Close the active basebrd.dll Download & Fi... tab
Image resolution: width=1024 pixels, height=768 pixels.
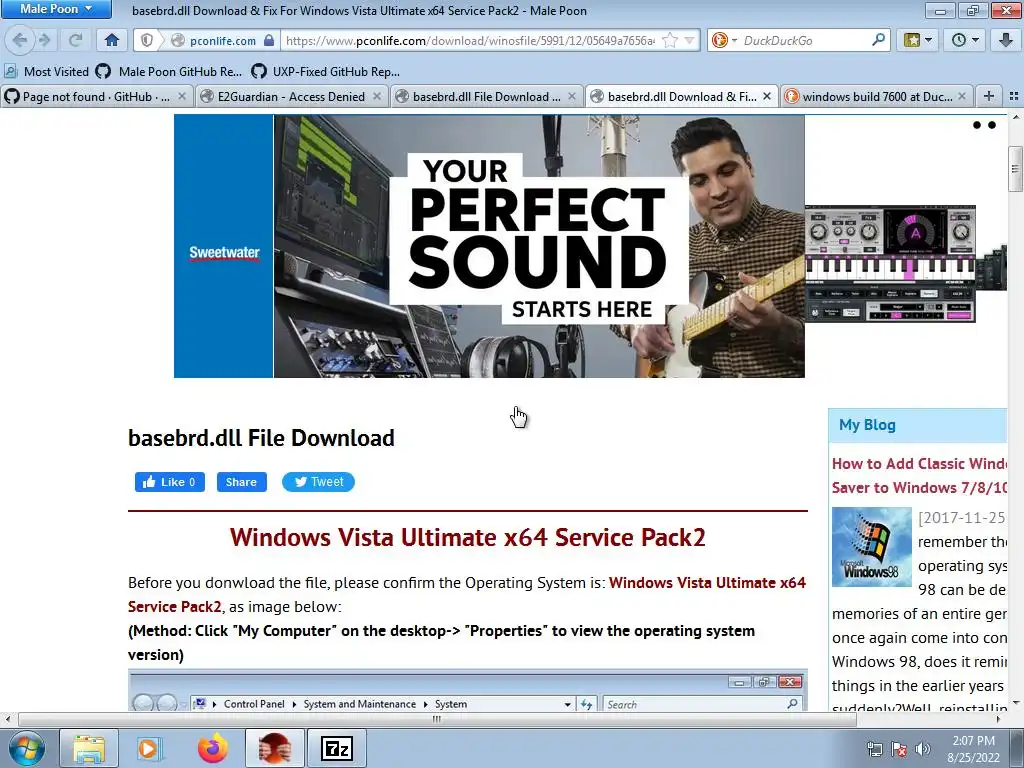767,96
